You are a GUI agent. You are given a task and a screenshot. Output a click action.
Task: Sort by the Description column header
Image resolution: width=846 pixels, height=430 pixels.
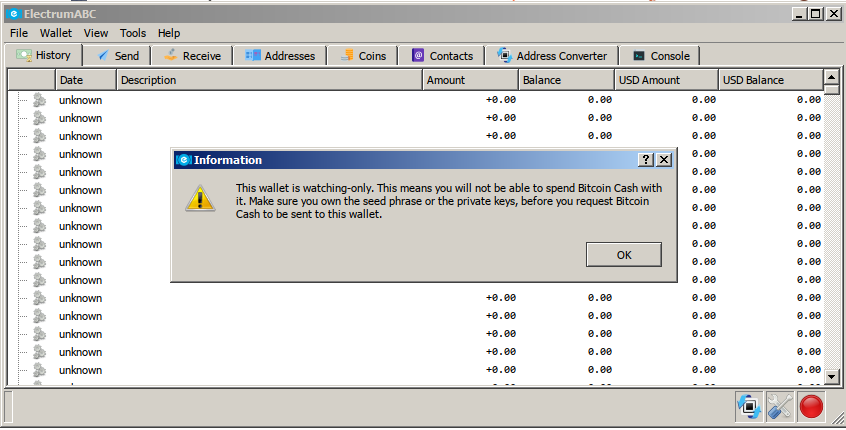(x=269, y=80)
